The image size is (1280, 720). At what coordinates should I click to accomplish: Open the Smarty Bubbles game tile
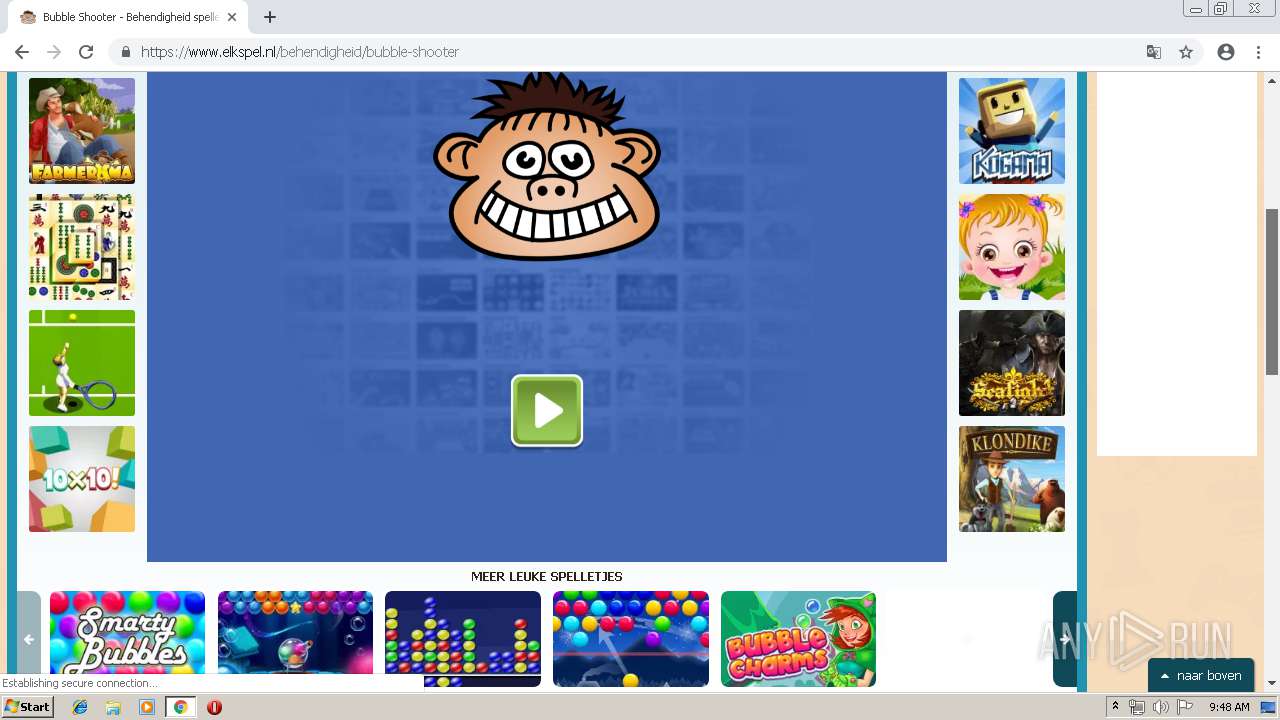point(127,639)
